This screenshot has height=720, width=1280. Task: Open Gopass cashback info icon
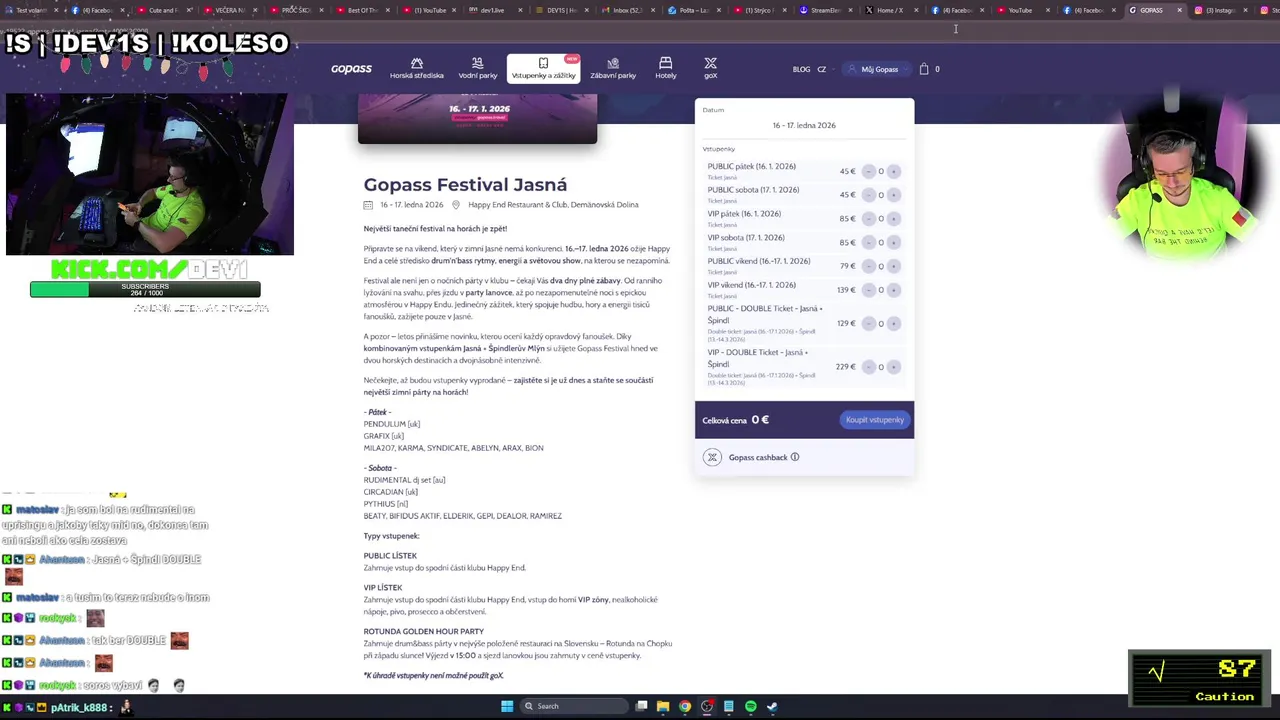(795, 457)
